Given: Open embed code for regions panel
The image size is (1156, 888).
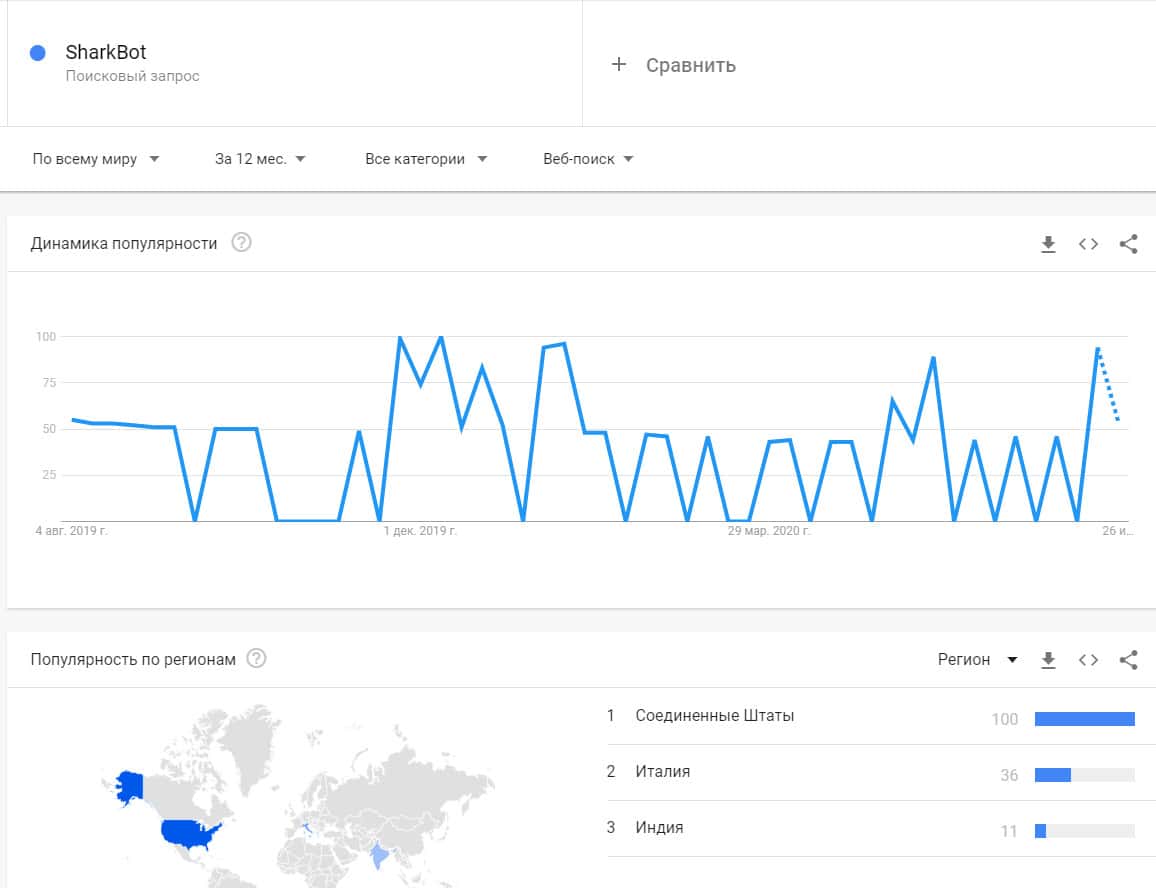Looking at the screenshot, I should click(1088, 660).
